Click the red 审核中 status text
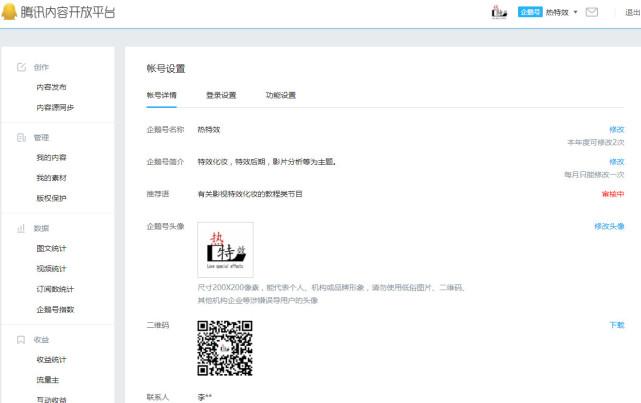This screenshot has height=403, width=641. click(x=613, y=194)
